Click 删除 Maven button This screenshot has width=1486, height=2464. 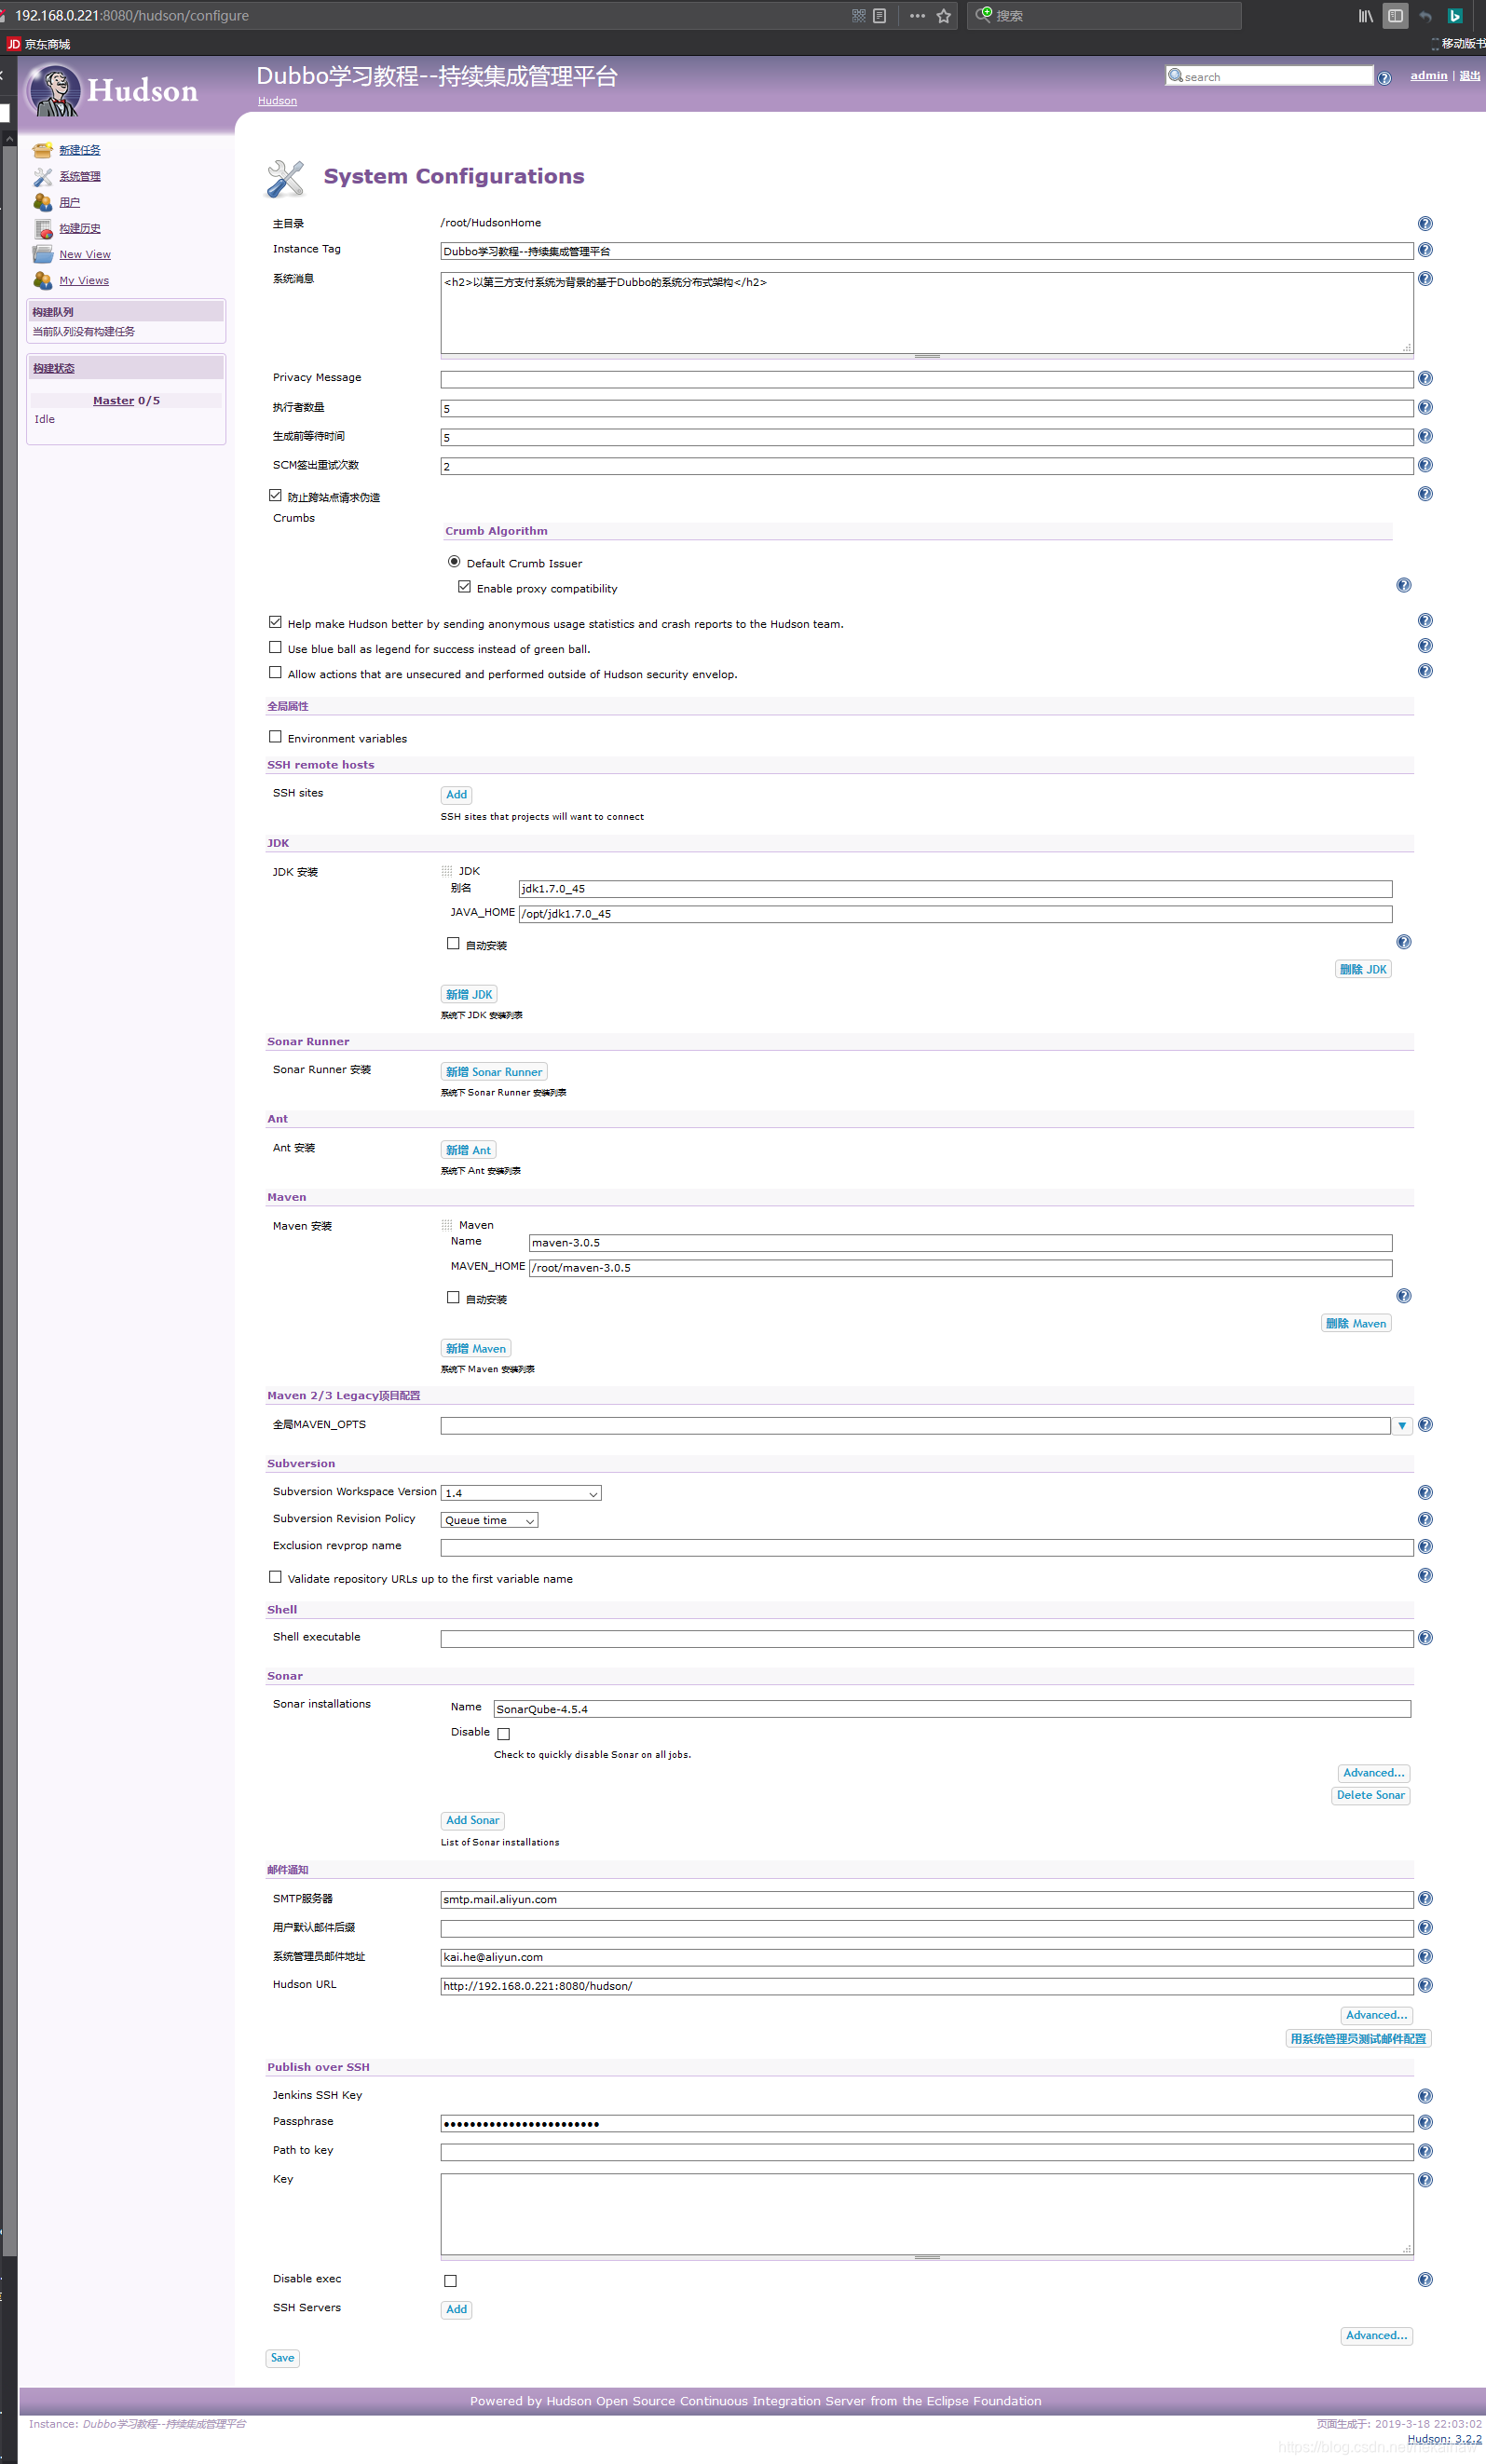pos(1356,1323)
